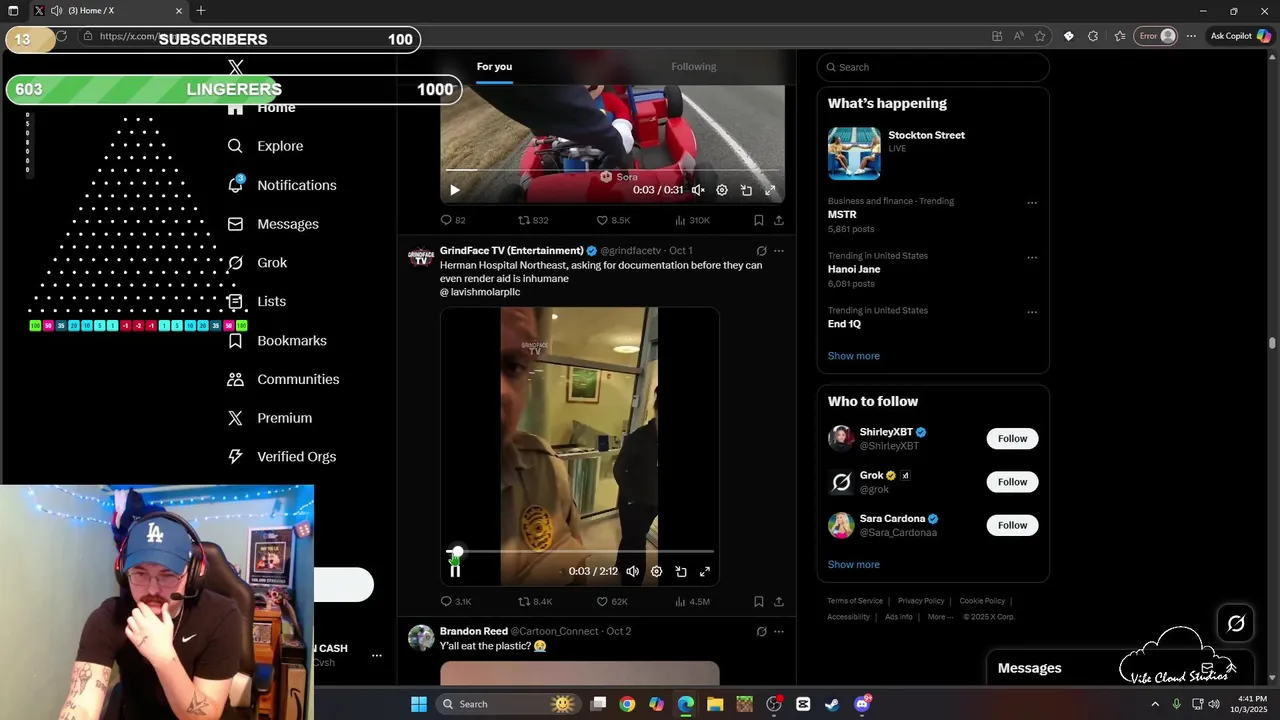View analytics showing 310K views
The width and height of the screenshot is (1280, 720).
tap(692, 220)
